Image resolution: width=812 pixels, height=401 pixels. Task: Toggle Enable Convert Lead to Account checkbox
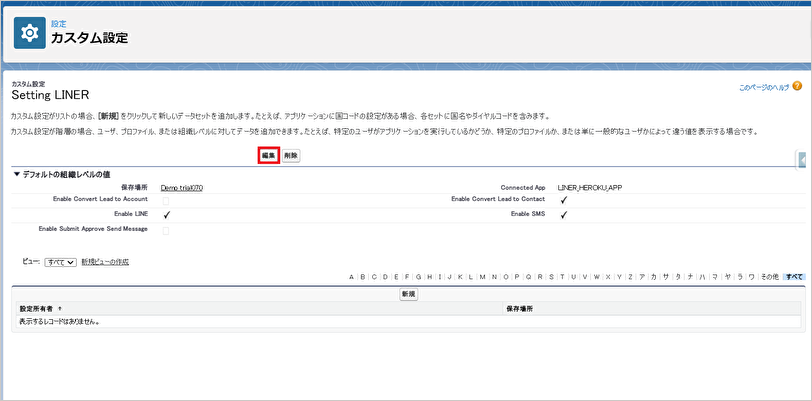[x=166, y=200]
